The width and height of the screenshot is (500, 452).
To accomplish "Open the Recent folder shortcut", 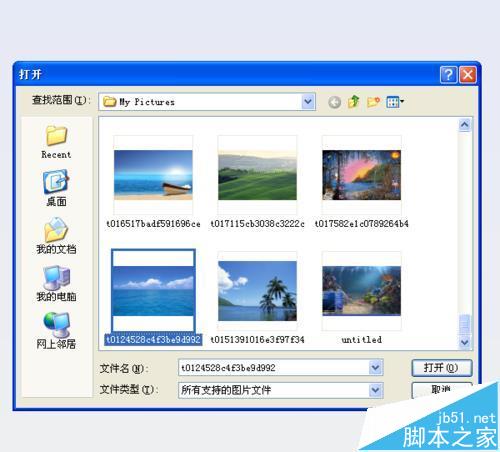I will (x=56, y=142).
